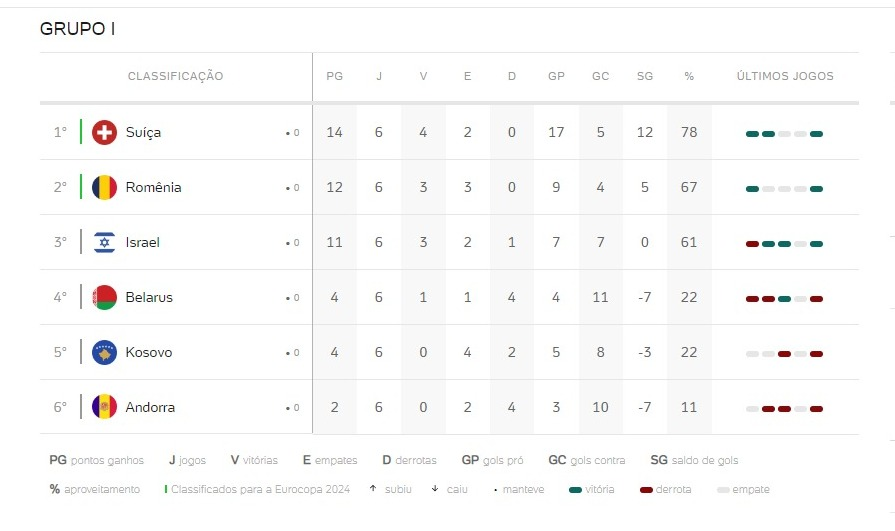Image resolution: width=895 pixels, height=531 pixels.
Task: Click the Andorra flag icon
Action: click(x=104, y=407)
